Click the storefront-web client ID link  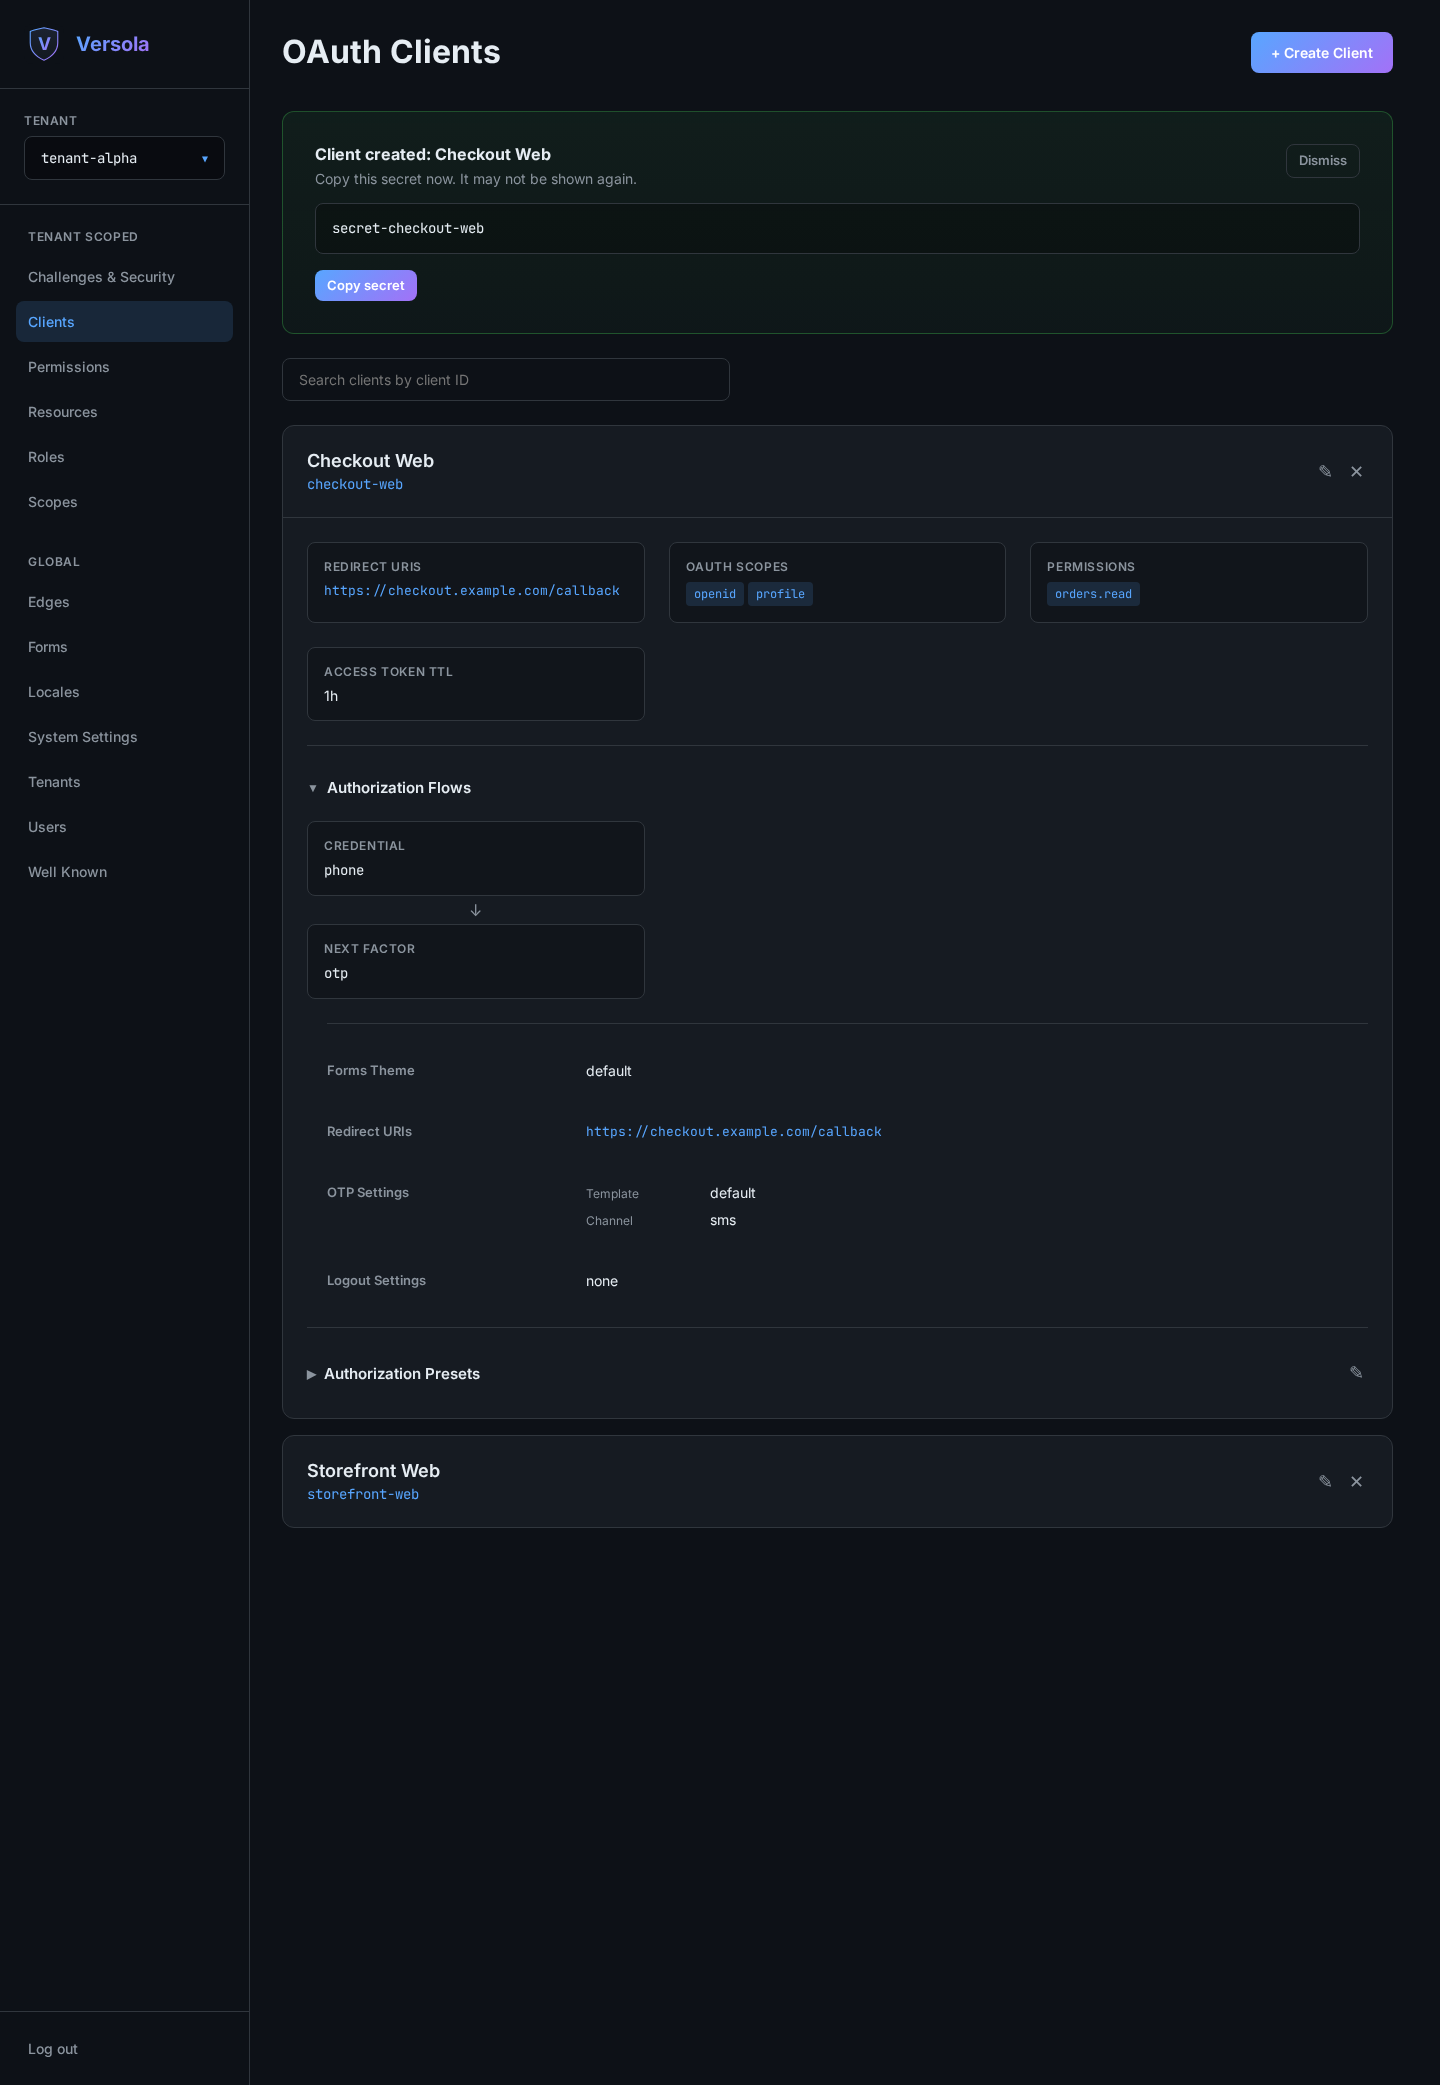click(x=363, y=1495)
